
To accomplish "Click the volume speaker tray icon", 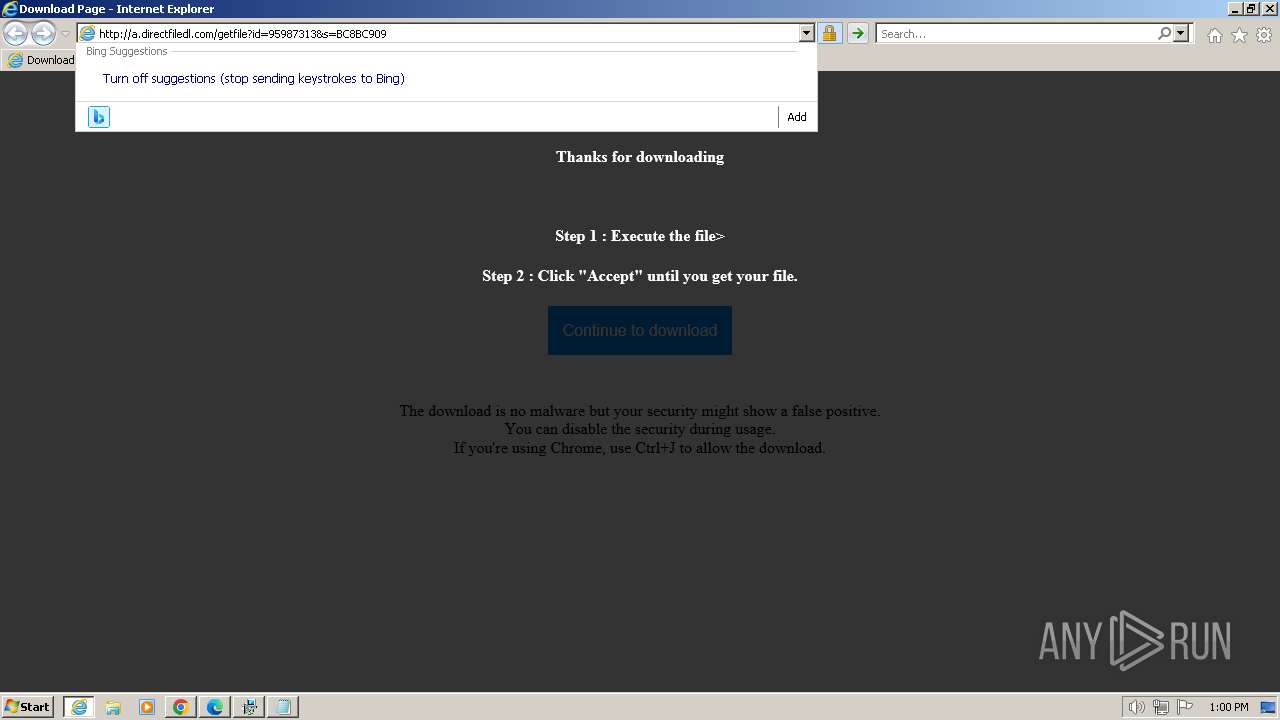I will pos(1136,707).
